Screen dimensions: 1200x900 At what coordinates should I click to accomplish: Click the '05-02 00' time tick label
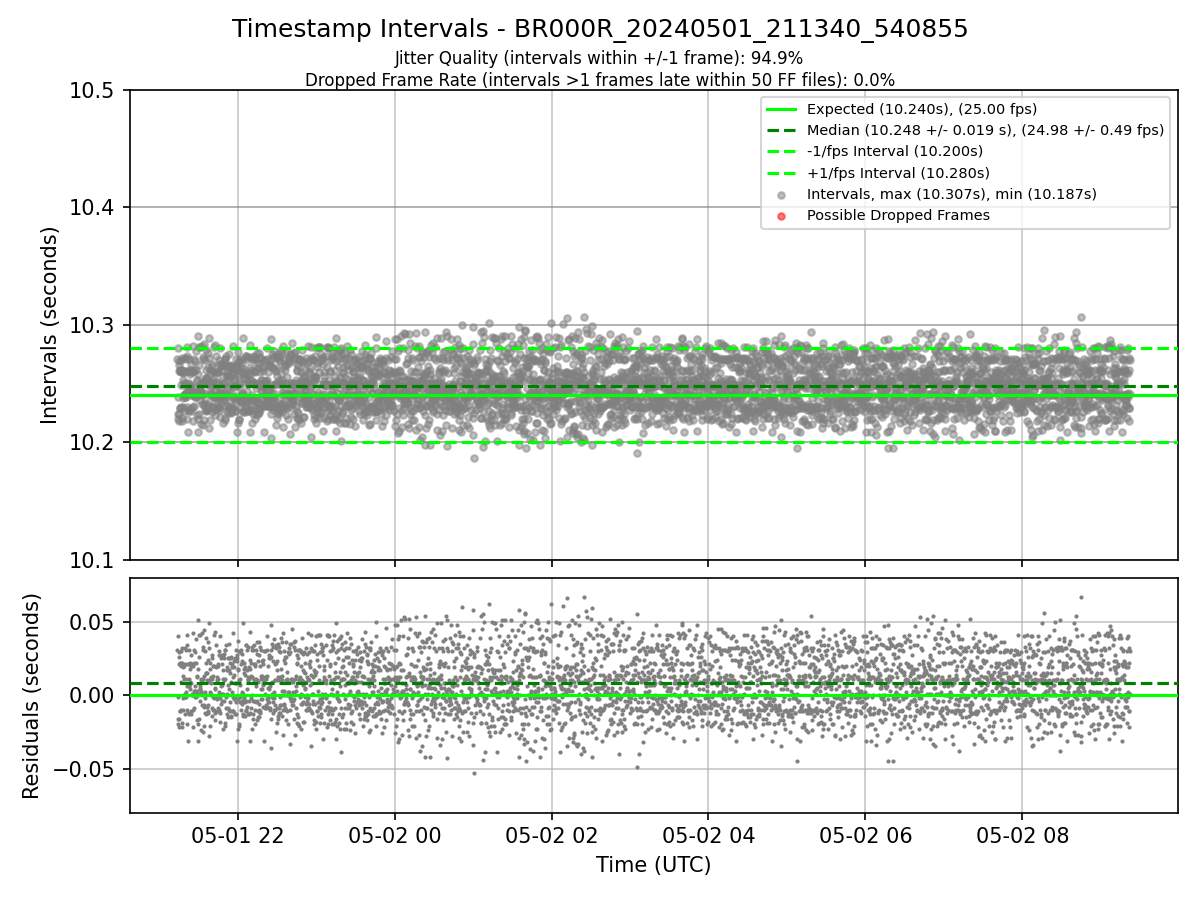pyautogui.click(x=395, y=835)
